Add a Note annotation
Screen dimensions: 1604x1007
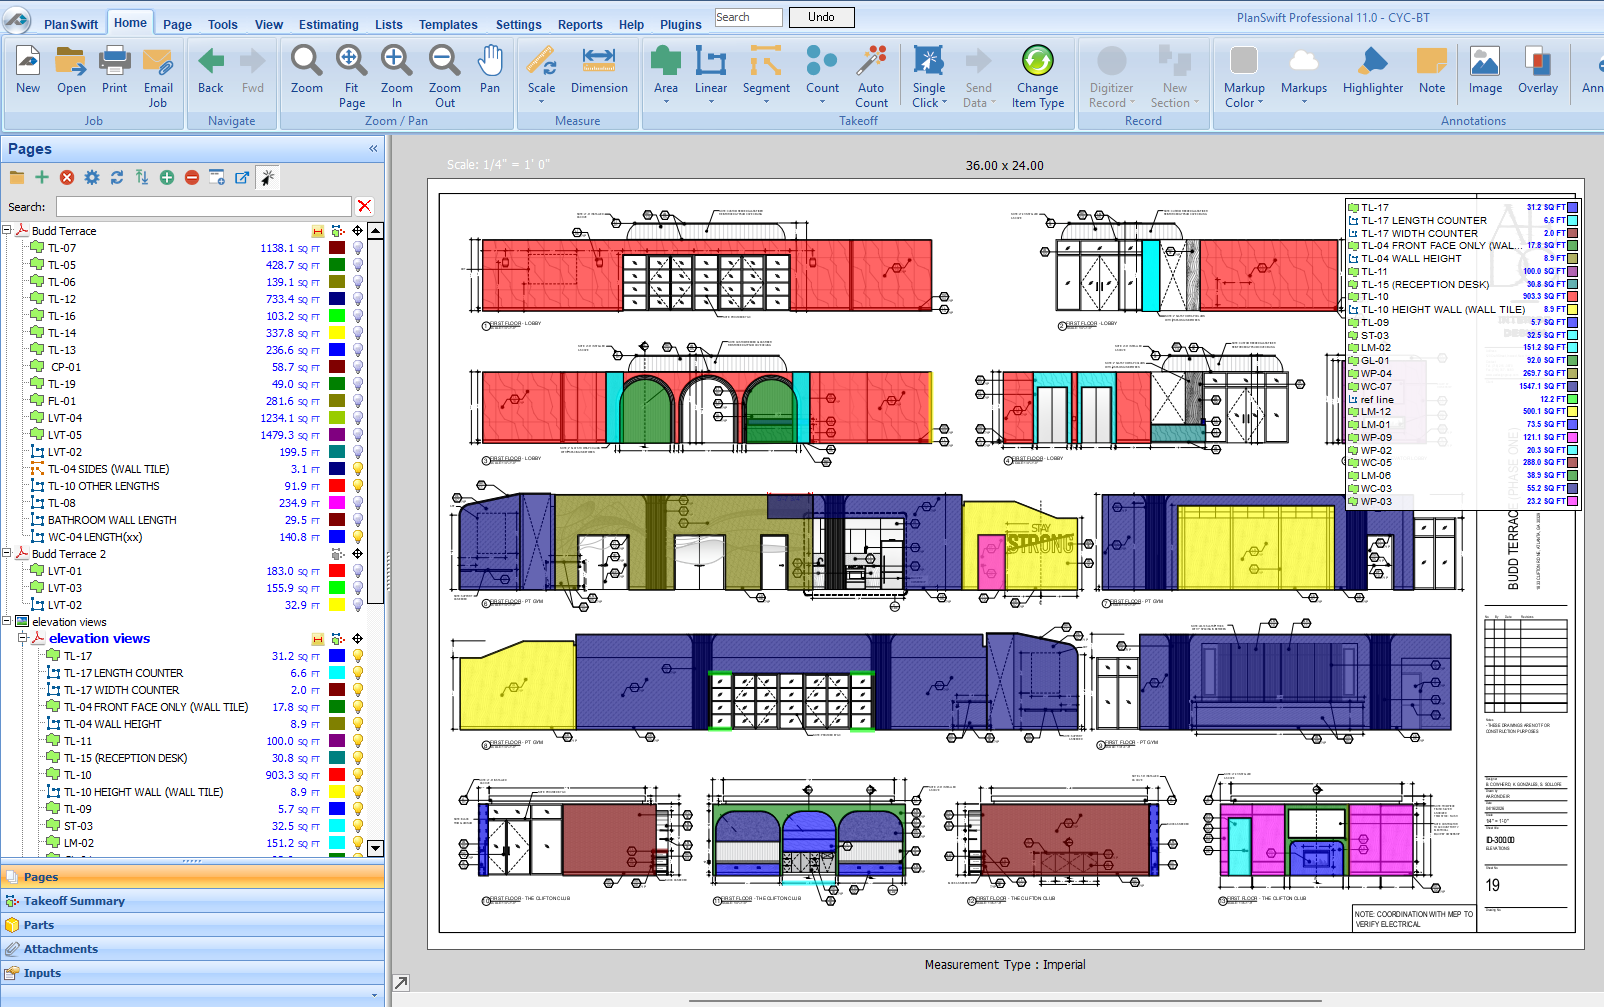pos(1432,62)
